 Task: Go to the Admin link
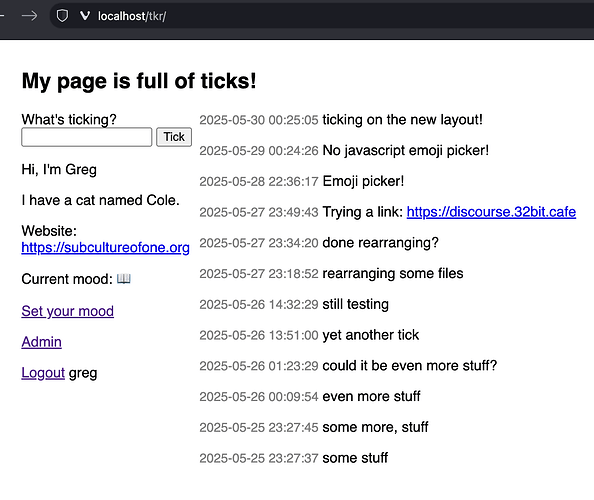coord(41,342)
